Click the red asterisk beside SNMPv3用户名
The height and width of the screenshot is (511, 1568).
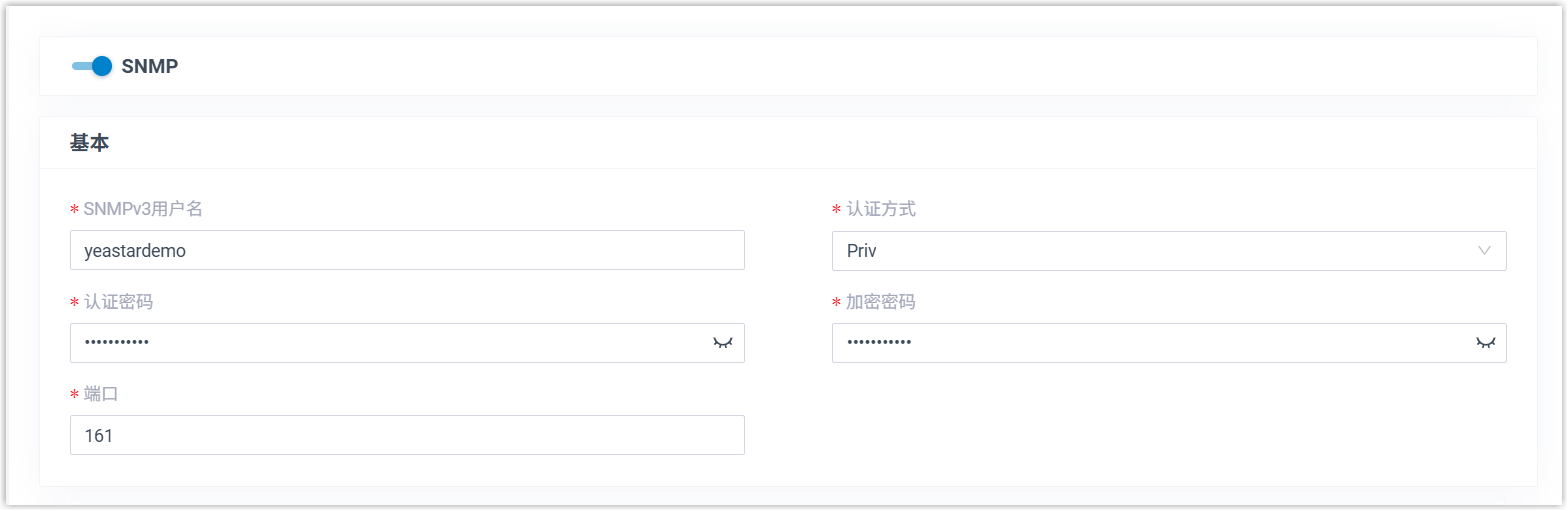pyautogui.click(x=75, y=210)
